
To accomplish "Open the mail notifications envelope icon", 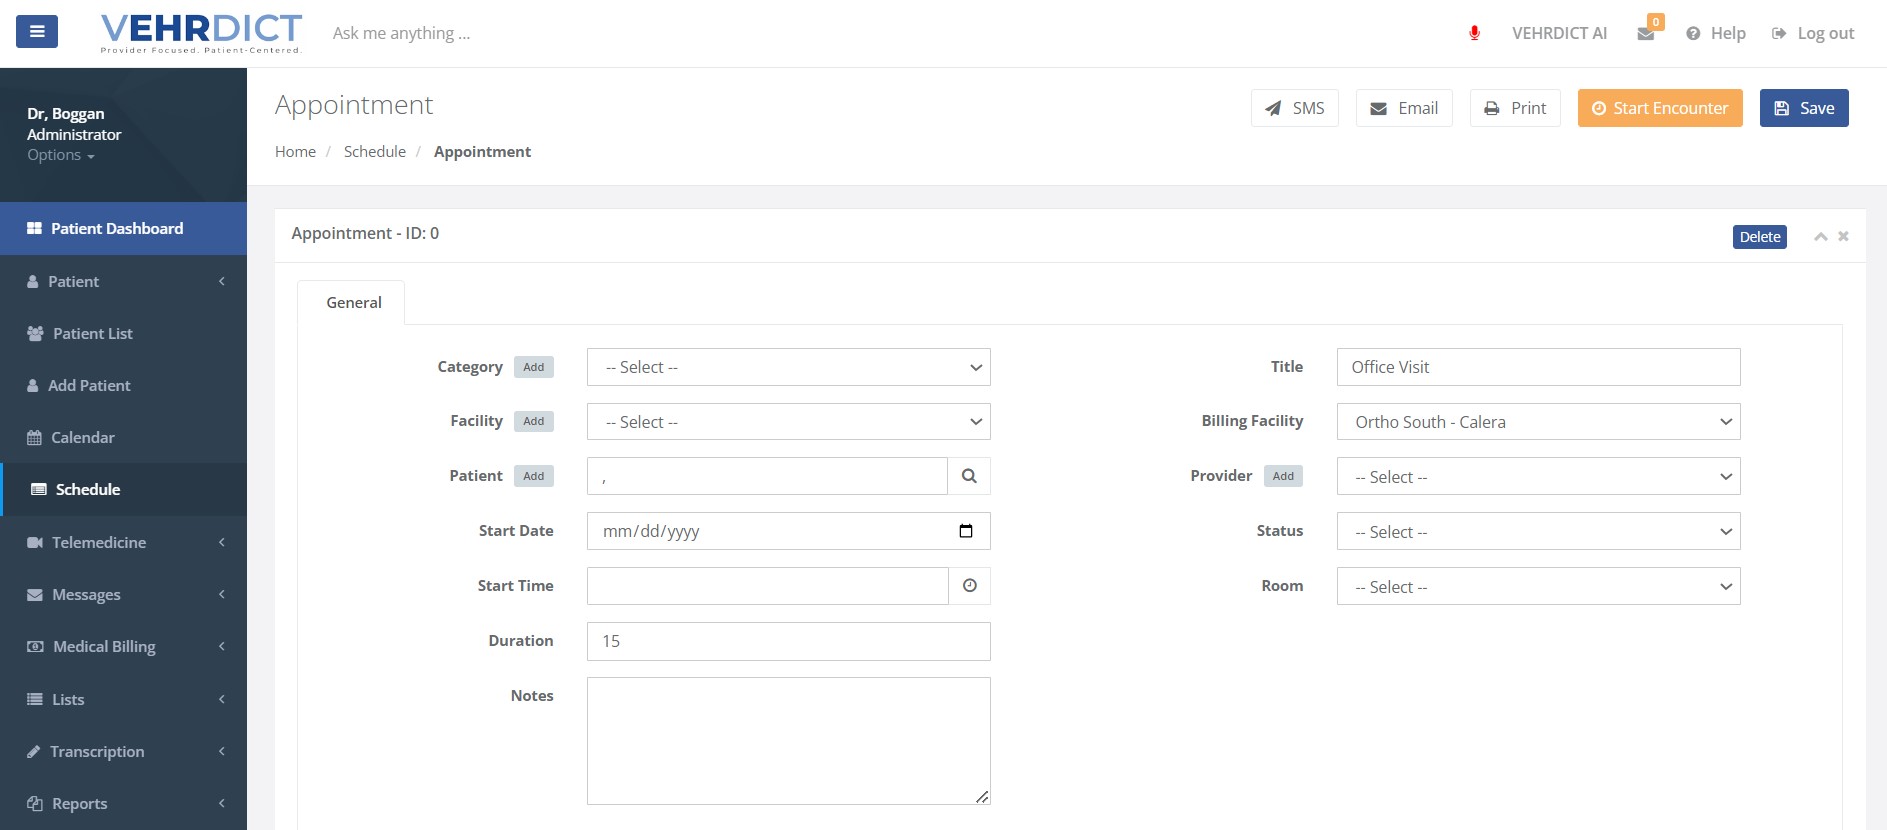I will [1646, 34].
